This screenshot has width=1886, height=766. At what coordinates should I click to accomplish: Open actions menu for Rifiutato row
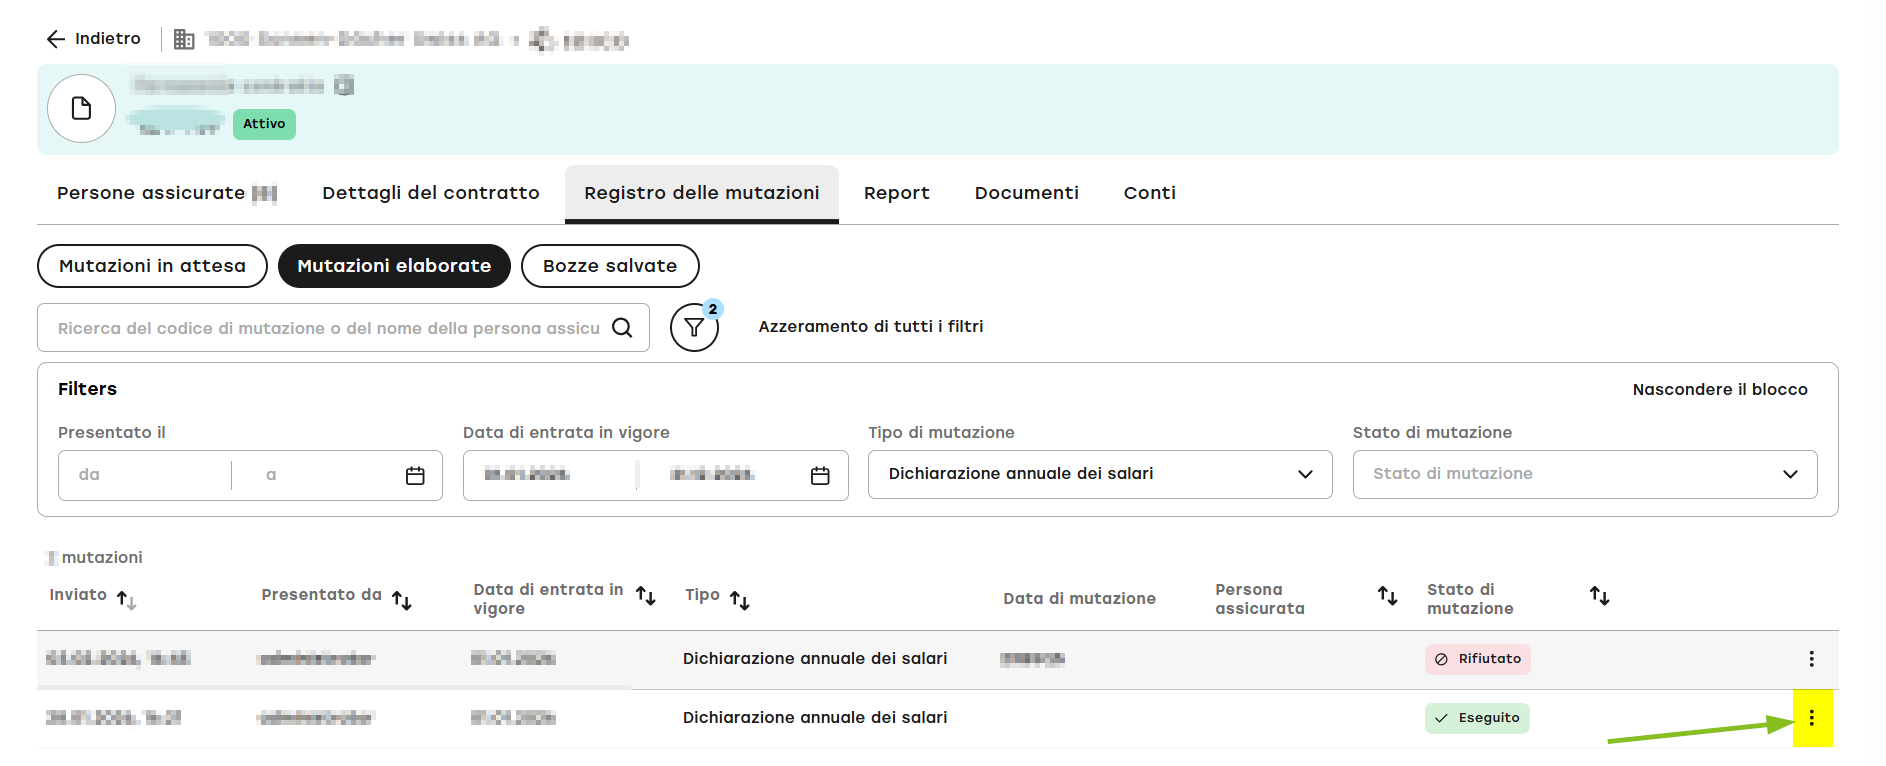pyautogui.click(x=1812, y=659)
